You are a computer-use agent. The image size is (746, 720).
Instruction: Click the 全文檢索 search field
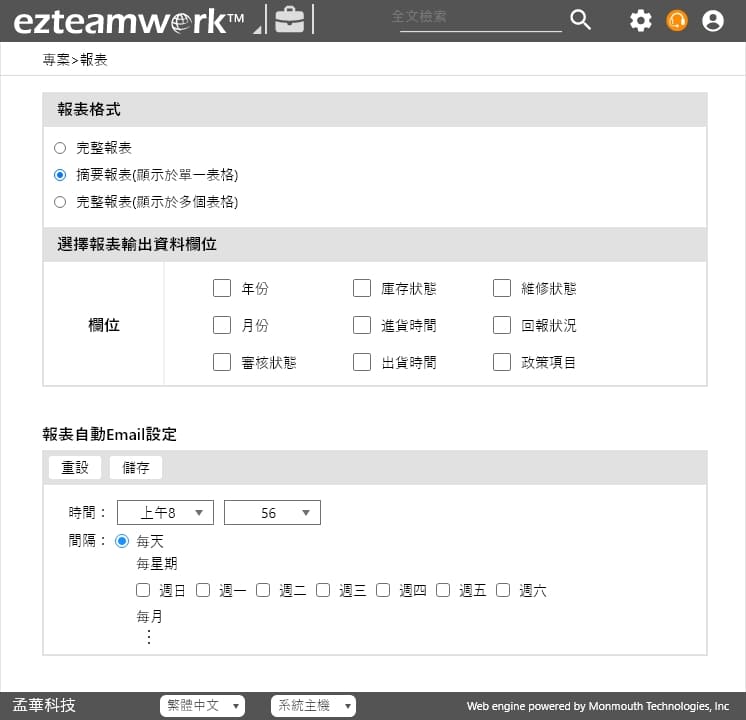(480, 18)
